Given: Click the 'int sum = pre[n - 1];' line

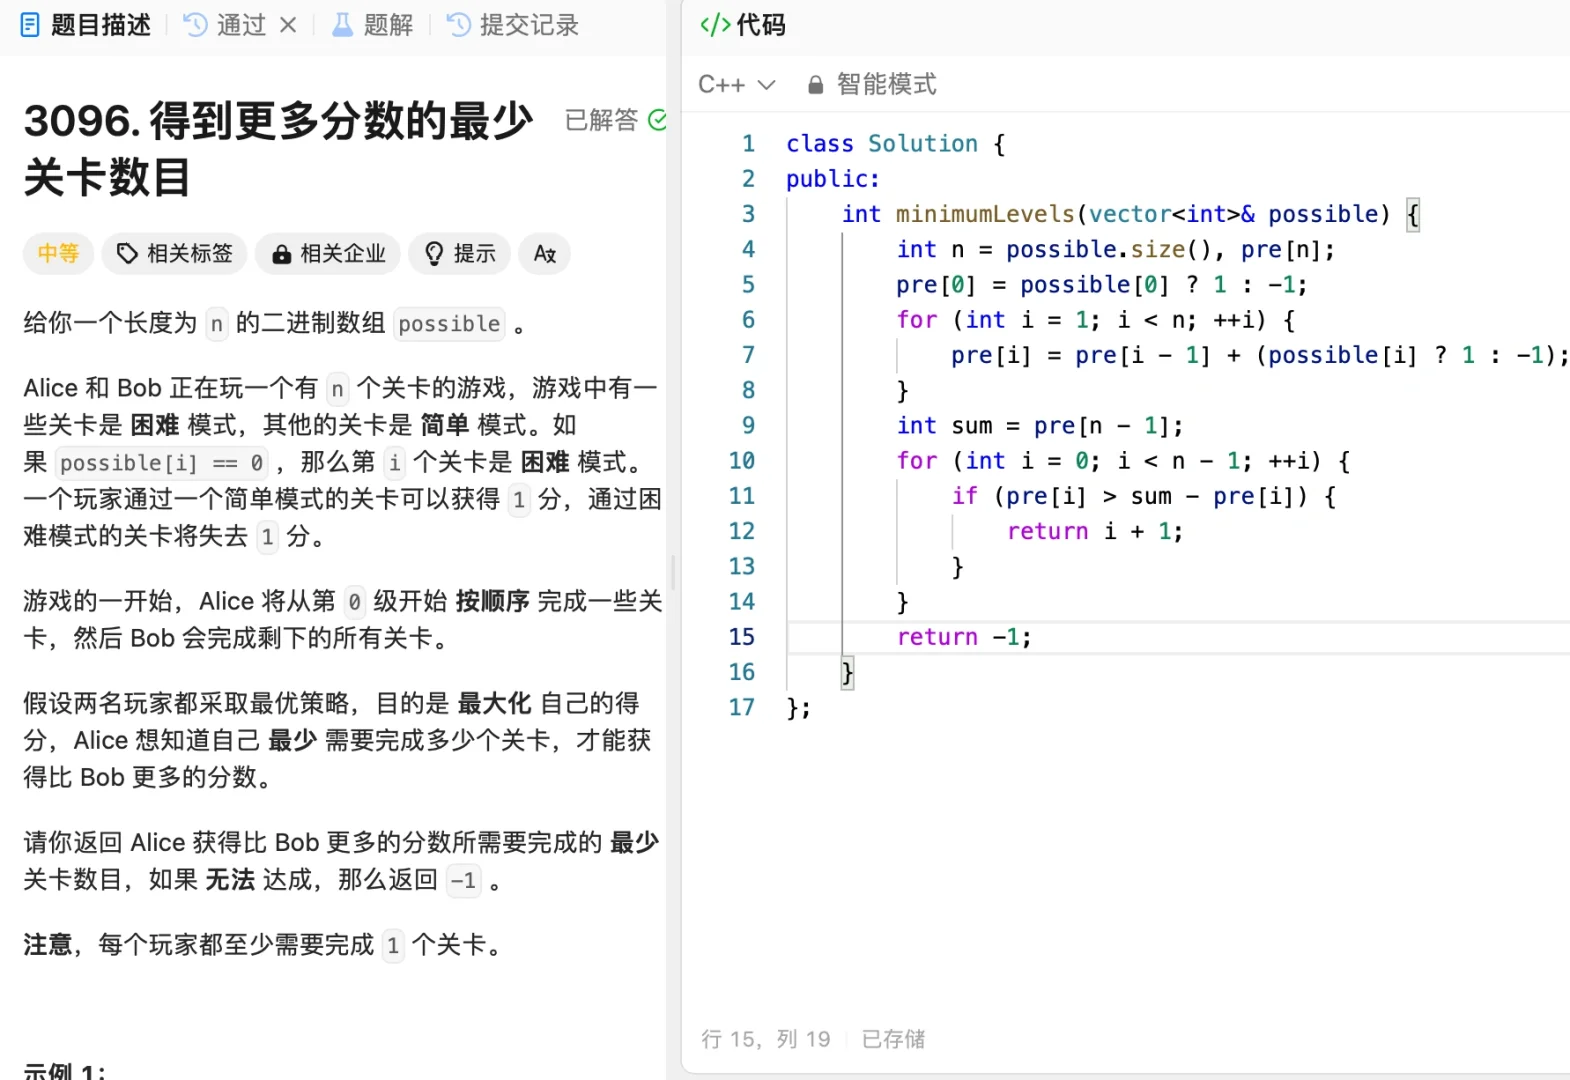Looking at the screenshot, I should pyautogui.click(x=1040, y=425).
